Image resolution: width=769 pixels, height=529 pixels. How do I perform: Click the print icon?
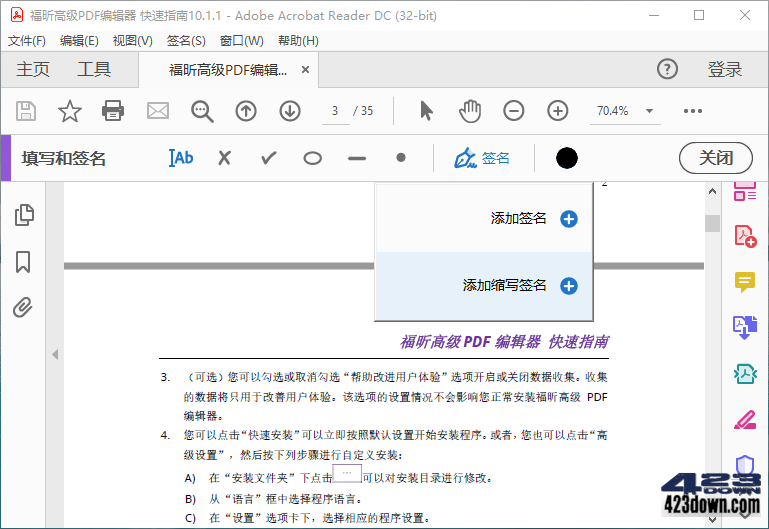[x=113, y=111]
